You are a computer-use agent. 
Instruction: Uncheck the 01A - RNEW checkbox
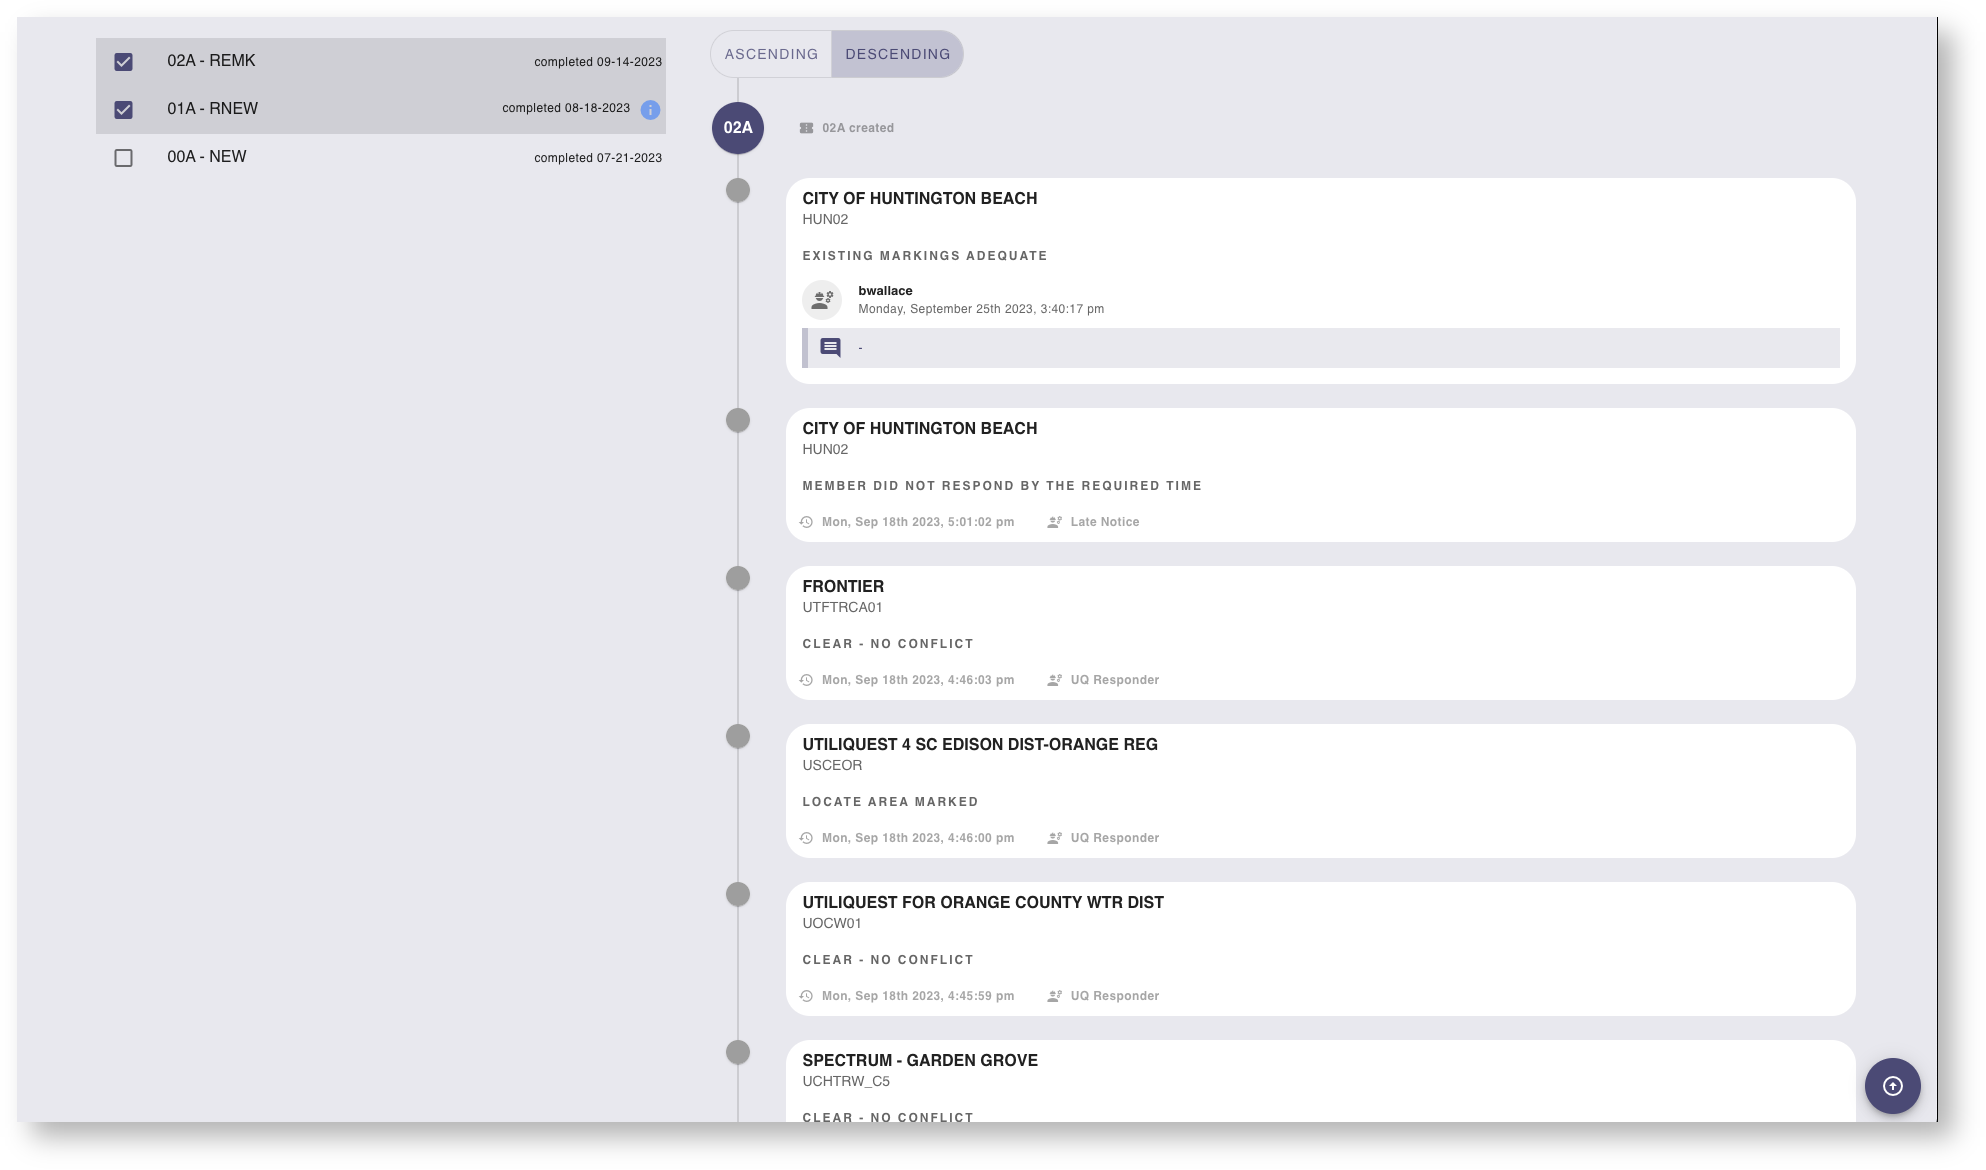(123, 110)
